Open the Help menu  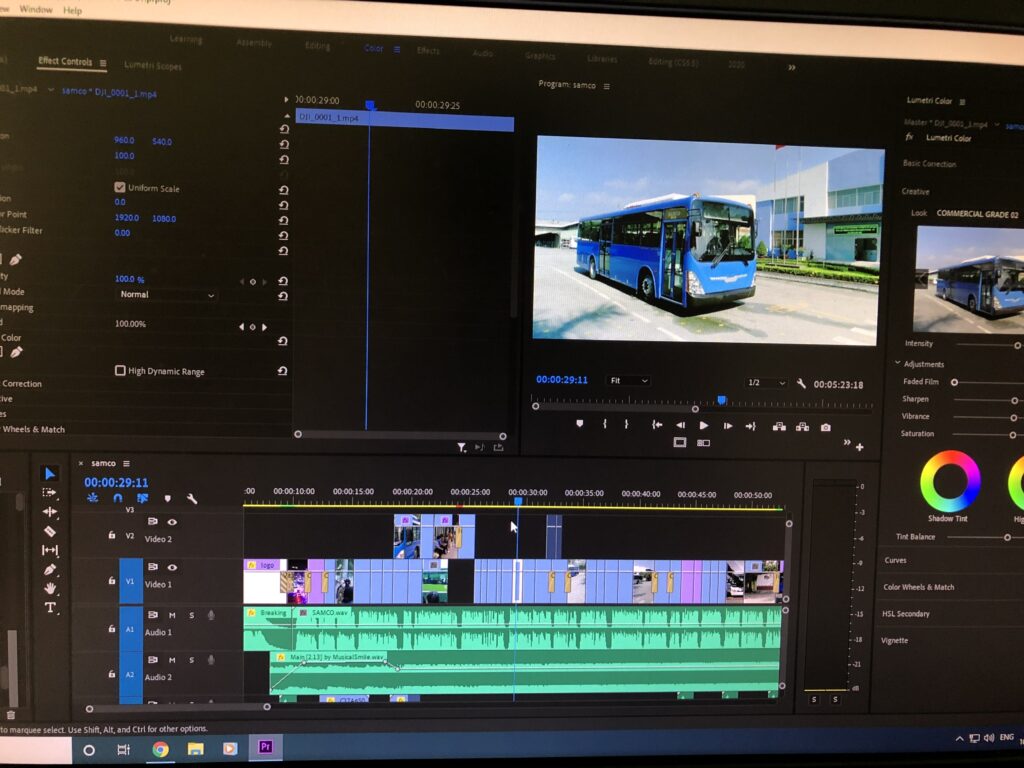pyautogui.click(x=72, y=10)
